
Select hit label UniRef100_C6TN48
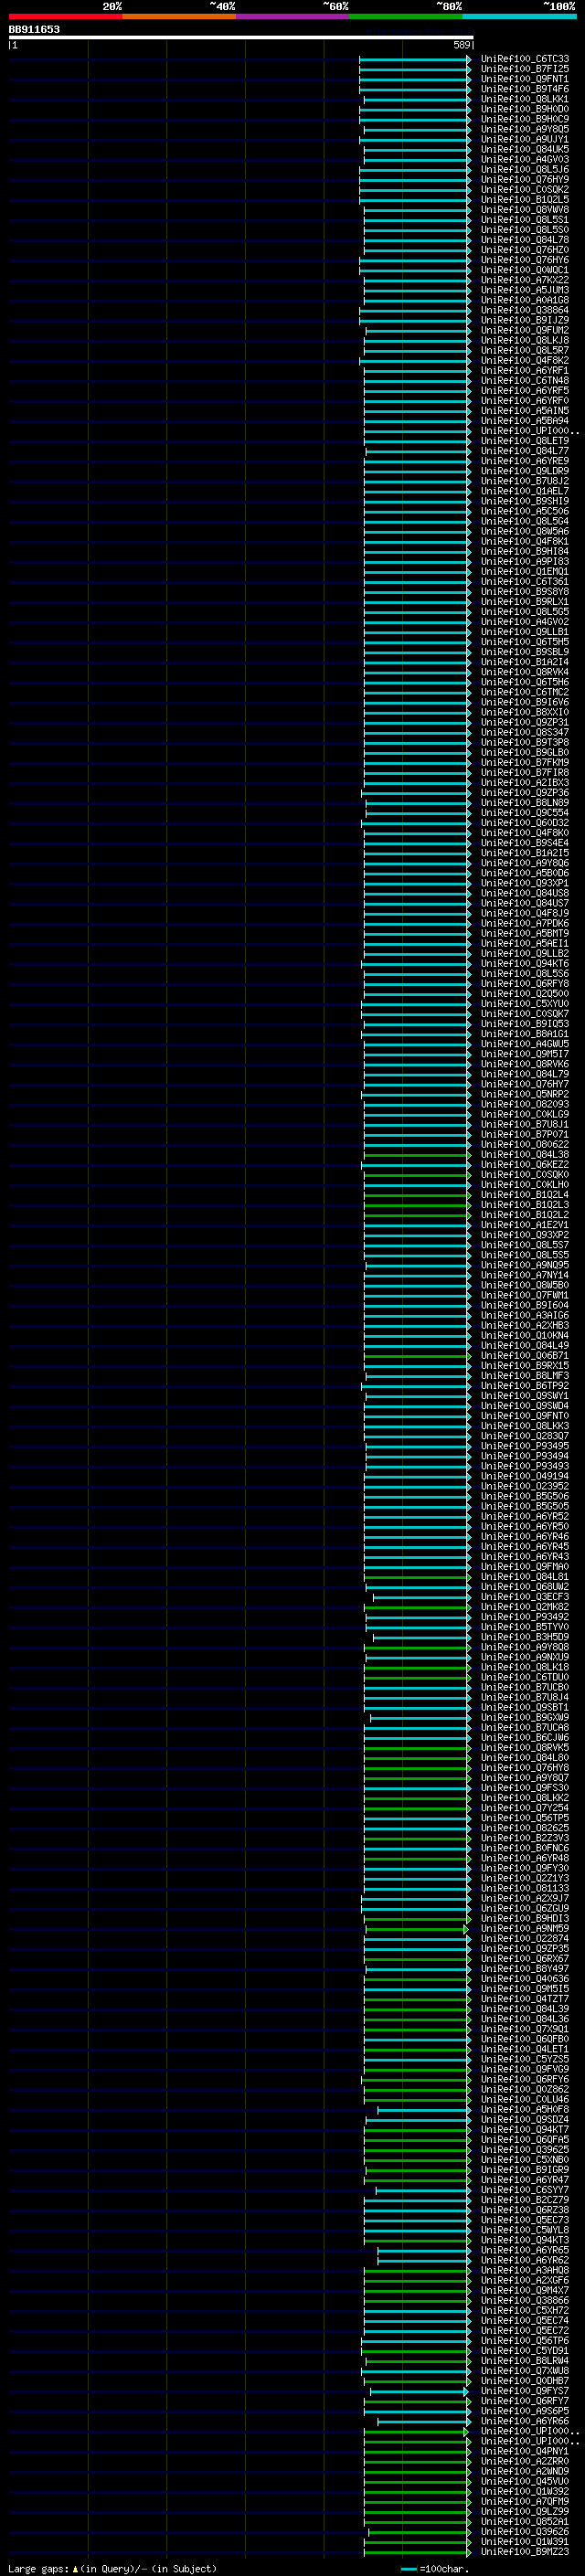(525, 380)
